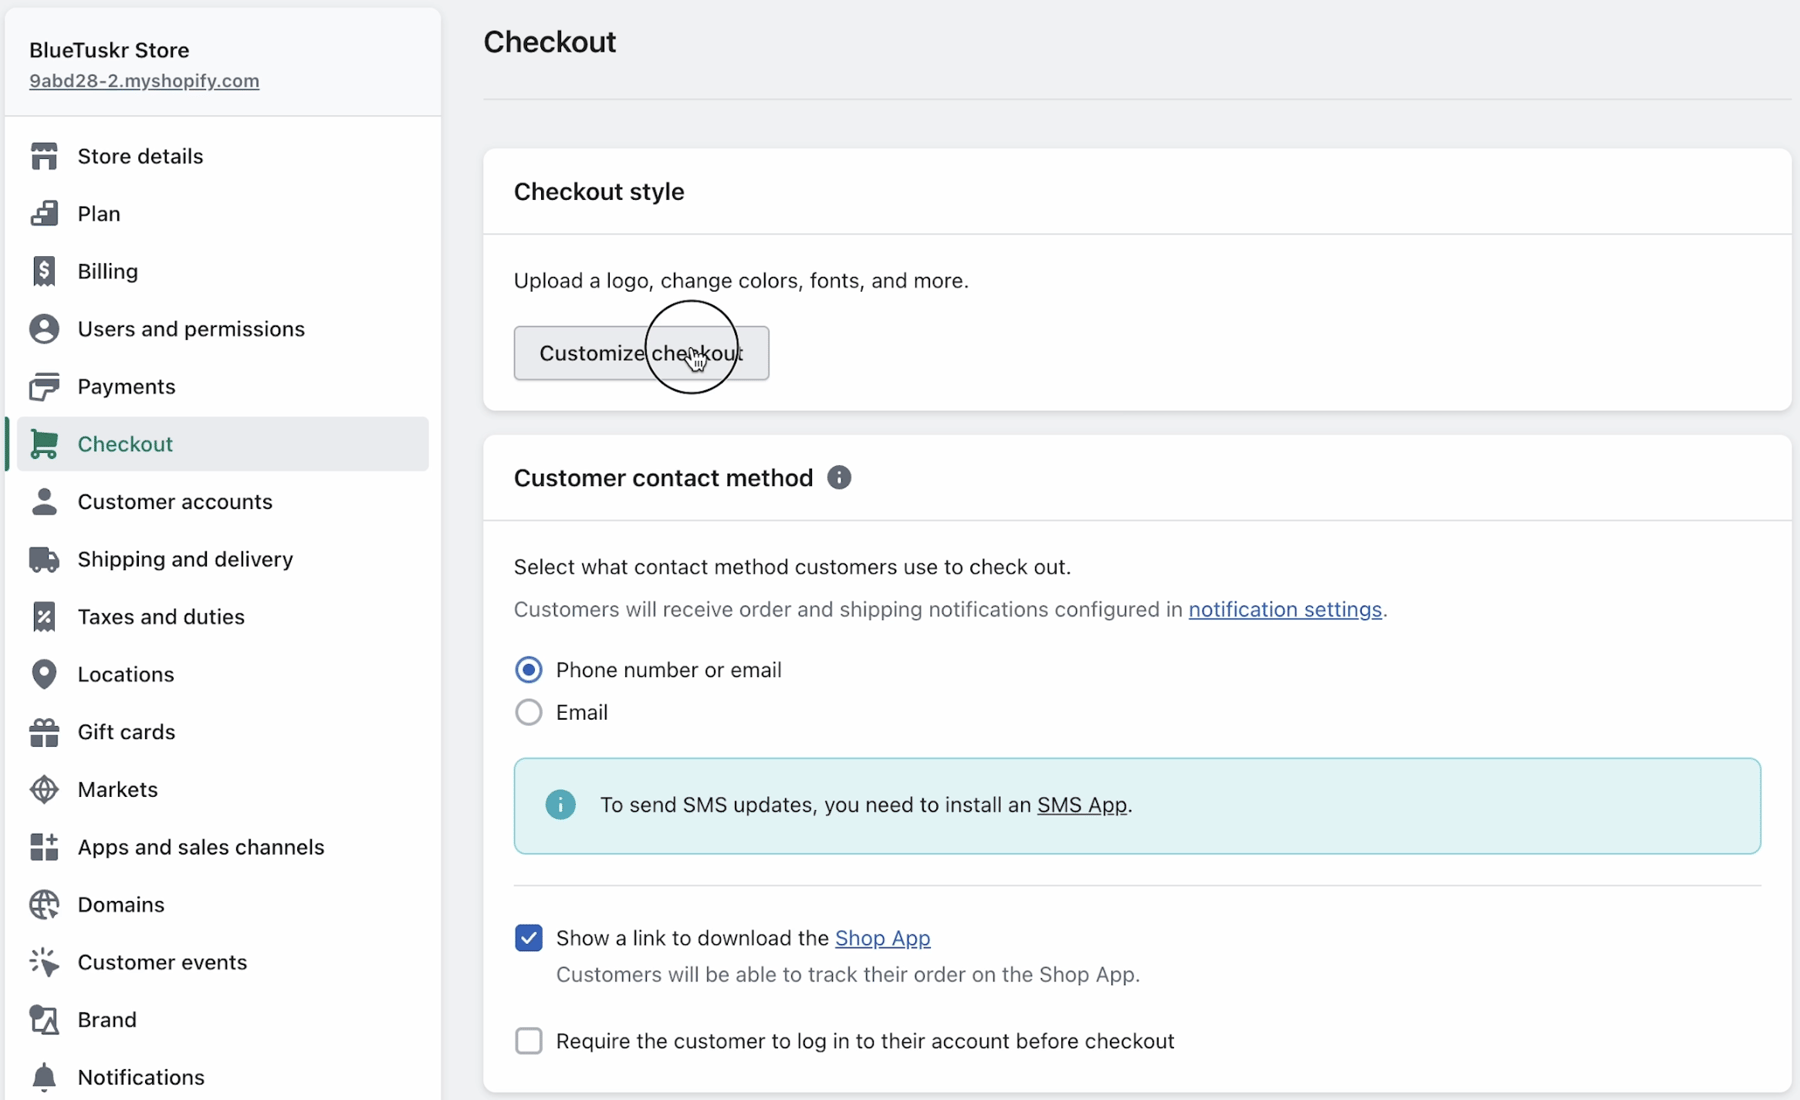Click the Customer contact method info icon
Image resolution: width=1800 pixels, height=1100 pixels.
tap(839, 477)
